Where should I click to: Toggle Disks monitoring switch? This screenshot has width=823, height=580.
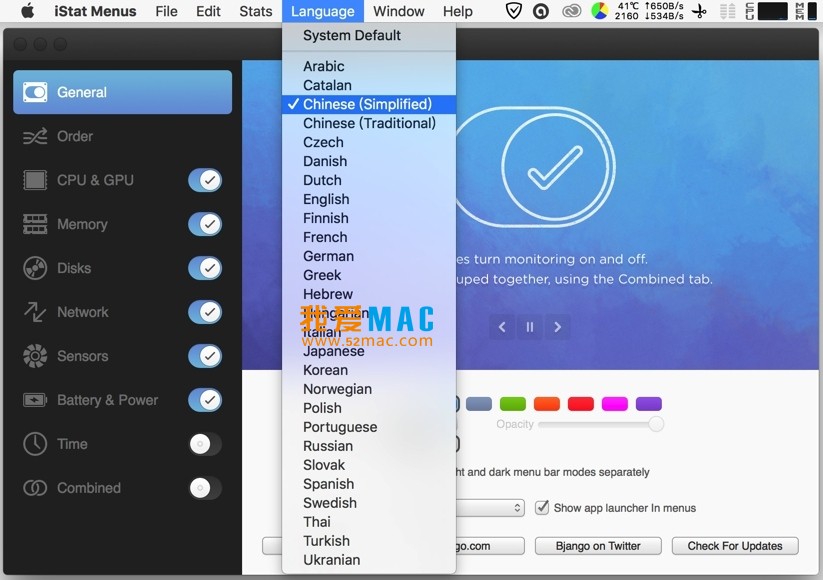205,268
